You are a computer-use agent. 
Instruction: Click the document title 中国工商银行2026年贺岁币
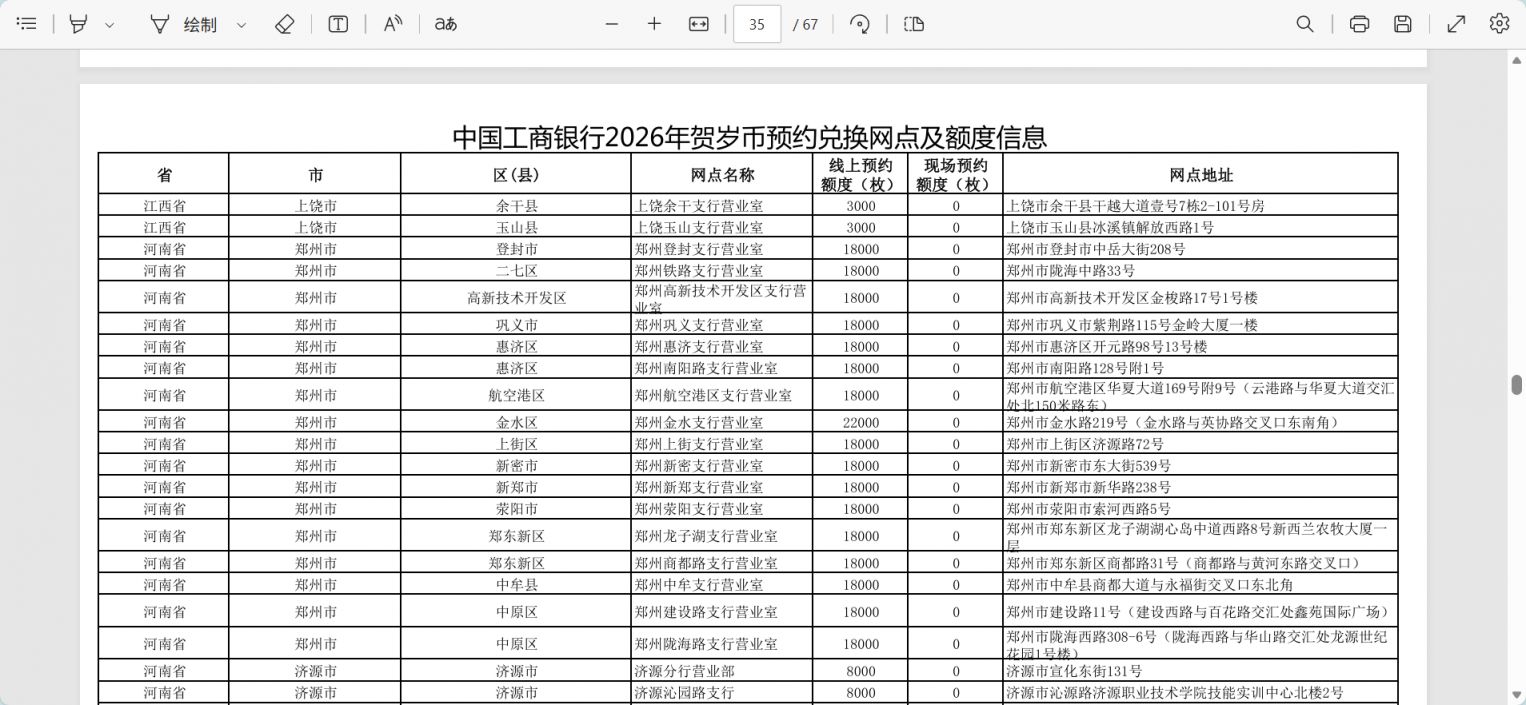click(749, 137)
